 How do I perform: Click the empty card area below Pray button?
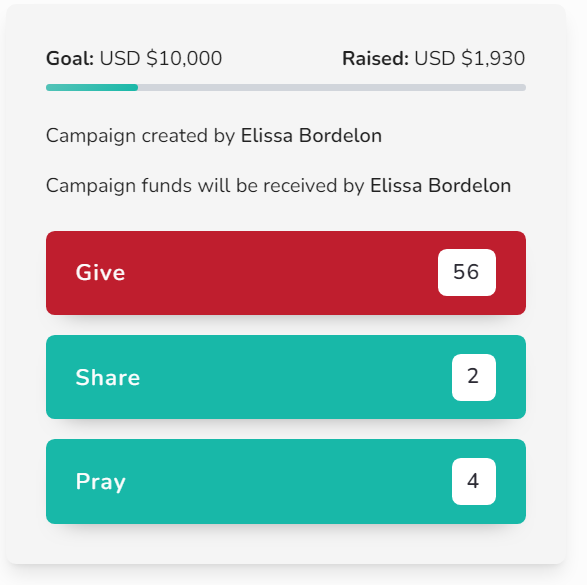[286, 543]
